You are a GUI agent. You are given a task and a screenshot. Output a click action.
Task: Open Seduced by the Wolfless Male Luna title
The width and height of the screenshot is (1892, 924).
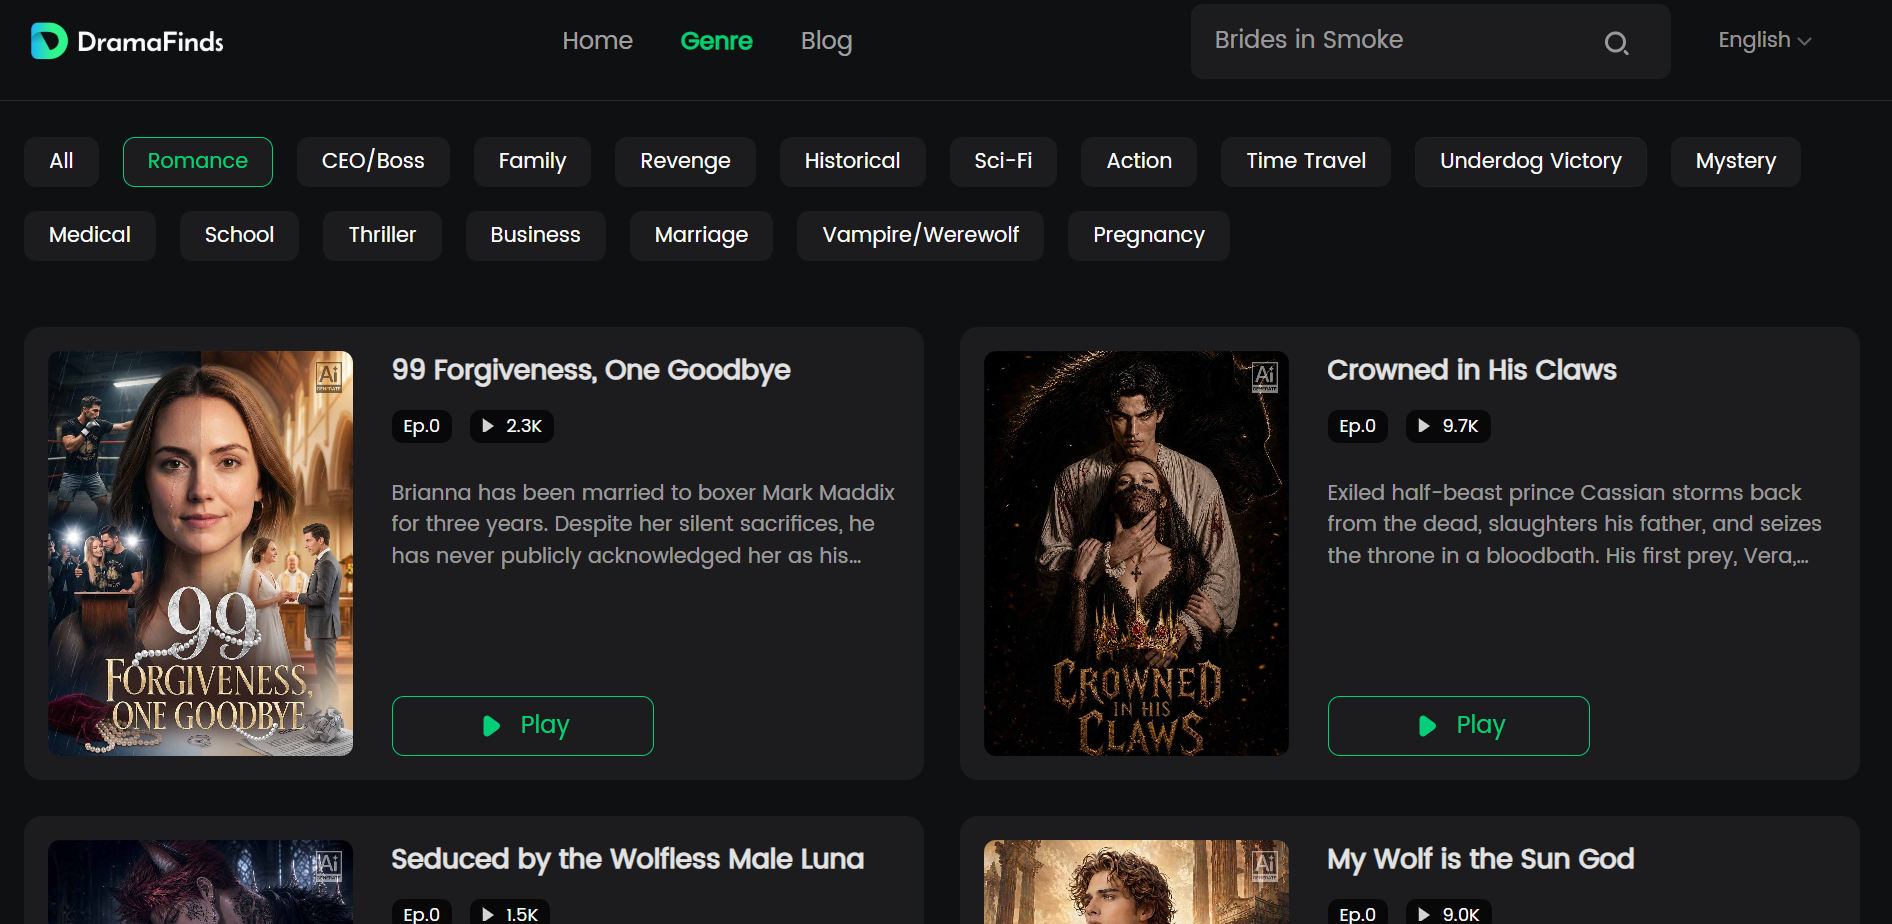coord(627,860)
